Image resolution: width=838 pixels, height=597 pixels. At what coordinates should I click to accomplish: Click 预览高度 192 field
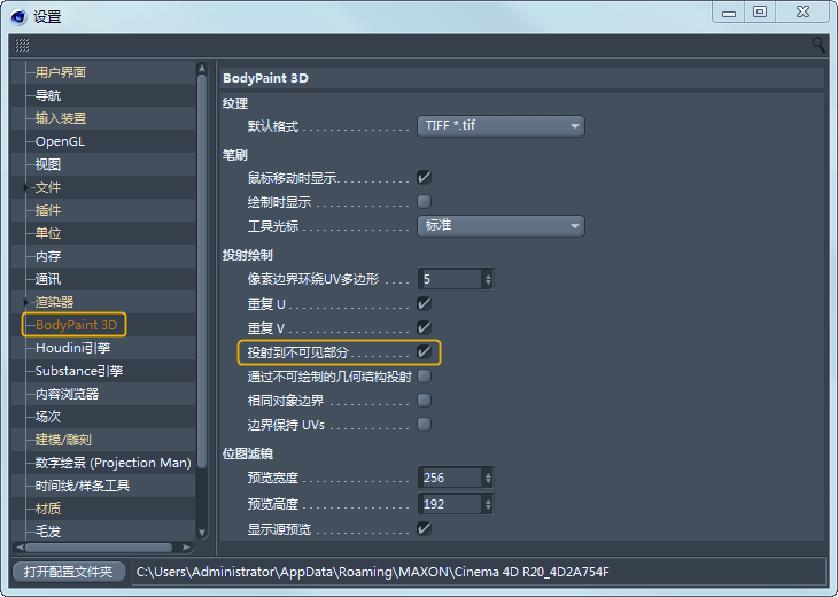[451, 504]
